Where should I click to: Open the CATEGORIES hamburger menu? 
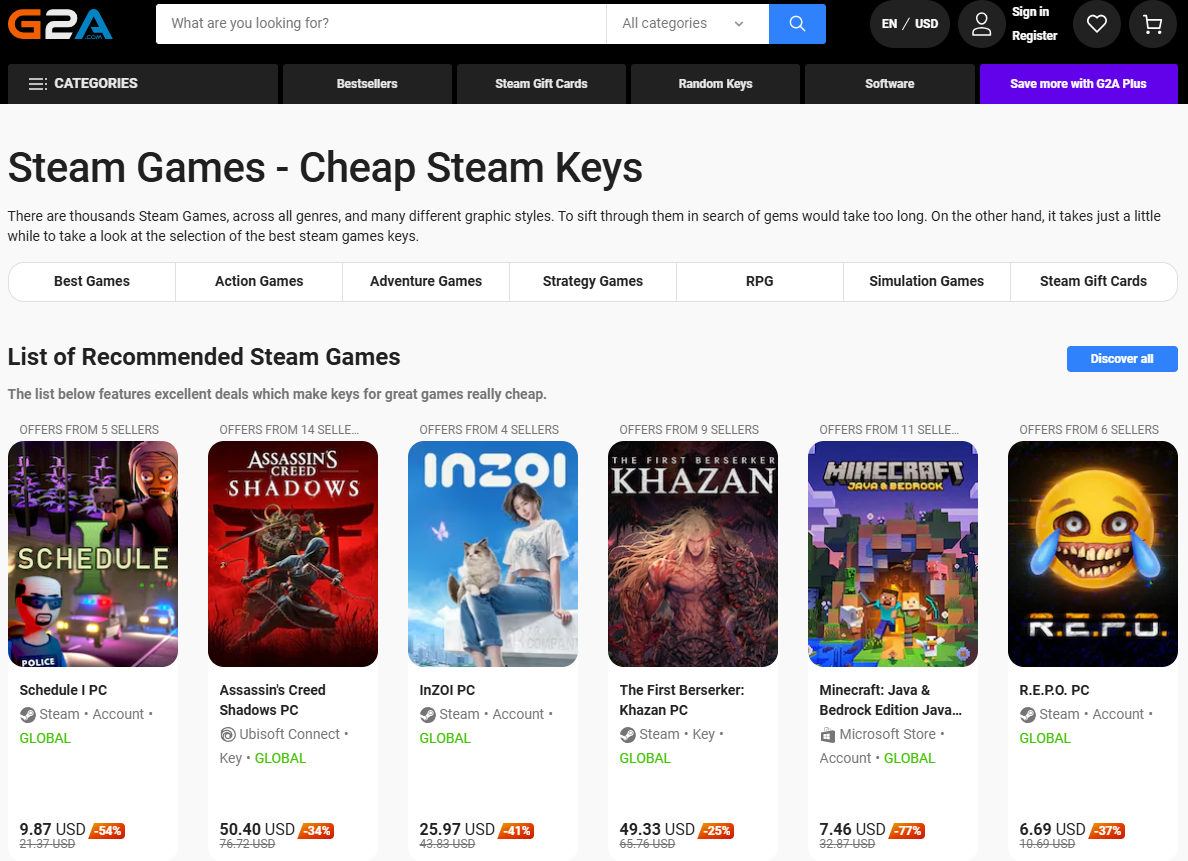pos(84,84)
